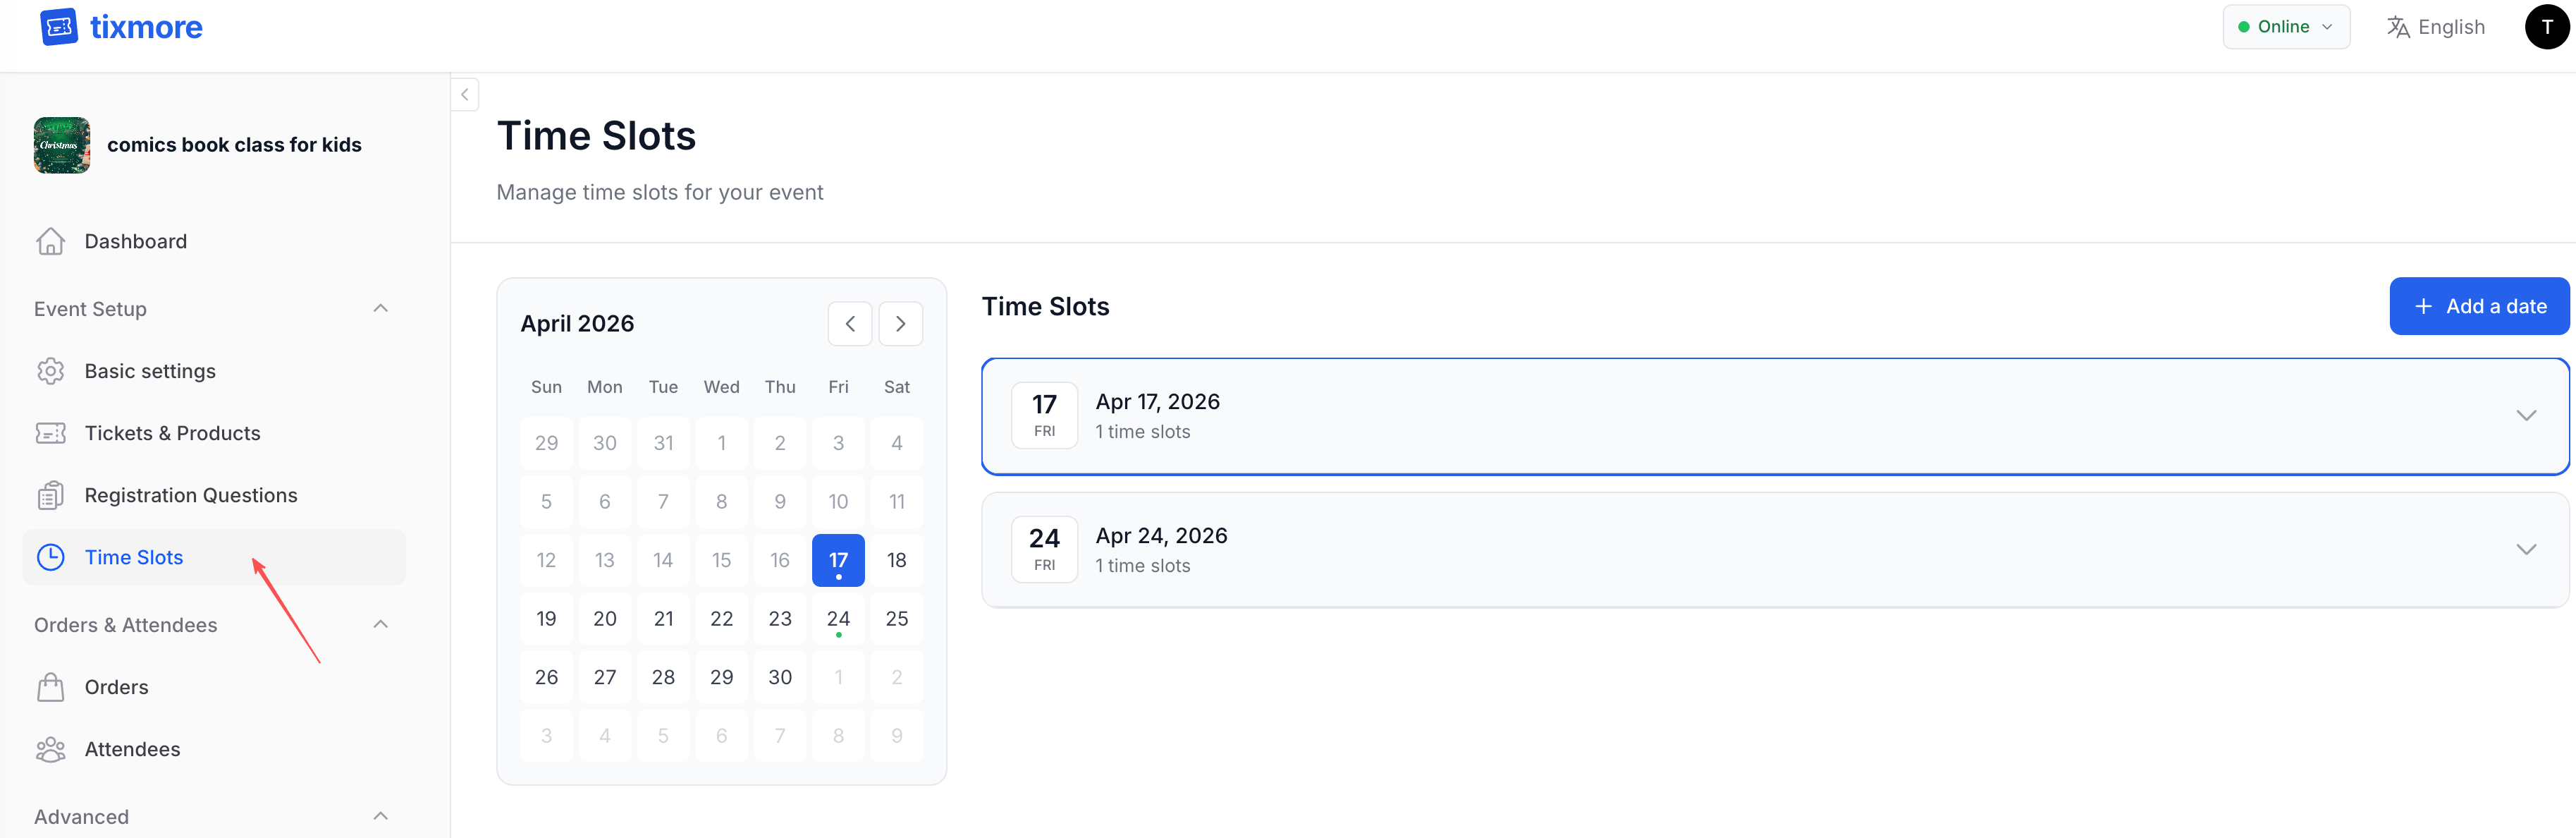Open Basic settings via the gear icon
Image resolution: width=2576 pixels, height=838 pixels.
[x=51, y=370]
